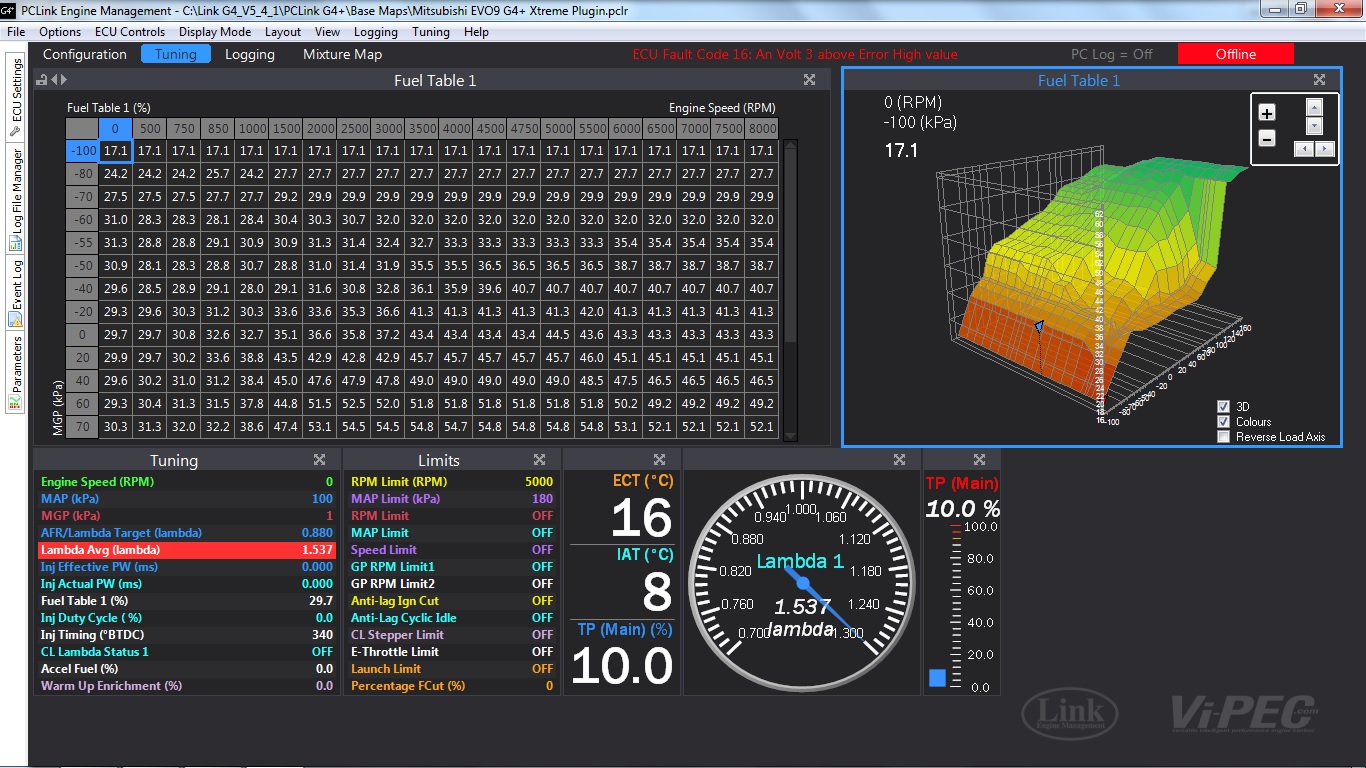Click the Launch Limit OFF row
Image resolution: width=1366 pixels, height=768 pixels.
click(x=452, y=669)
